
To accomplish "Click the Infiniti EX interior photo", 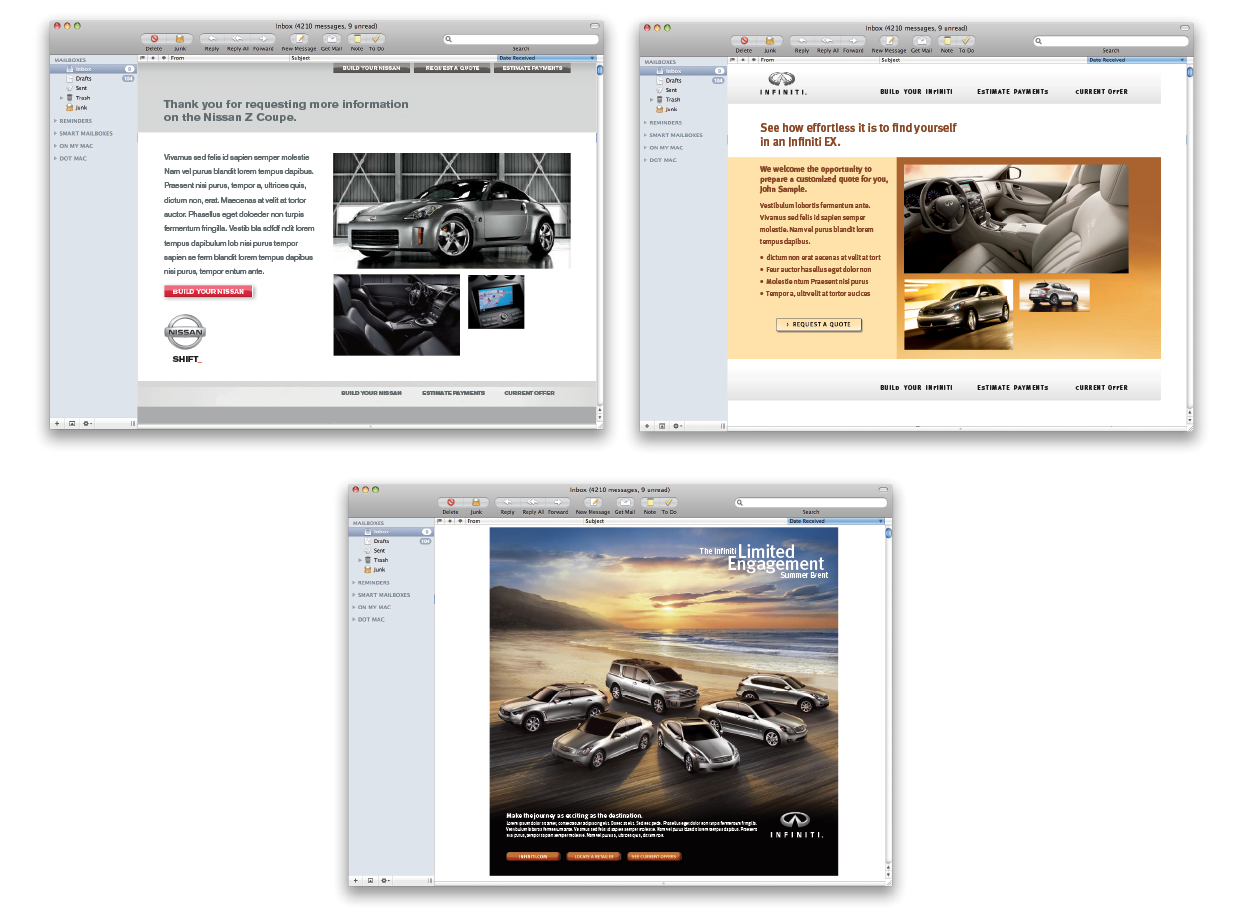I will pyautogui.click(x=1016, y=218).
